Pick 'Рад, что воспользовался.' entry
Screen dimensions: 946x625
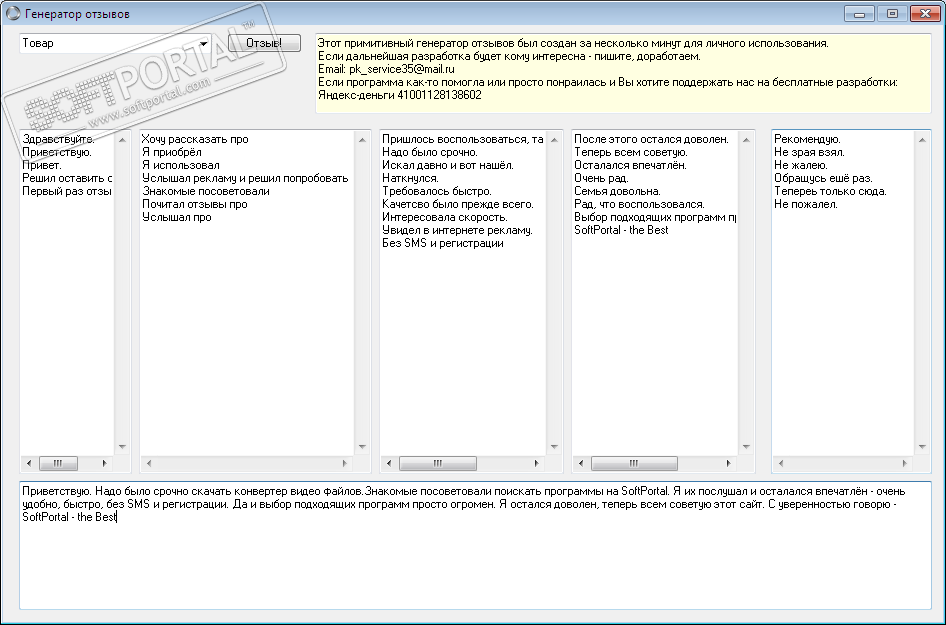point(640,205)
